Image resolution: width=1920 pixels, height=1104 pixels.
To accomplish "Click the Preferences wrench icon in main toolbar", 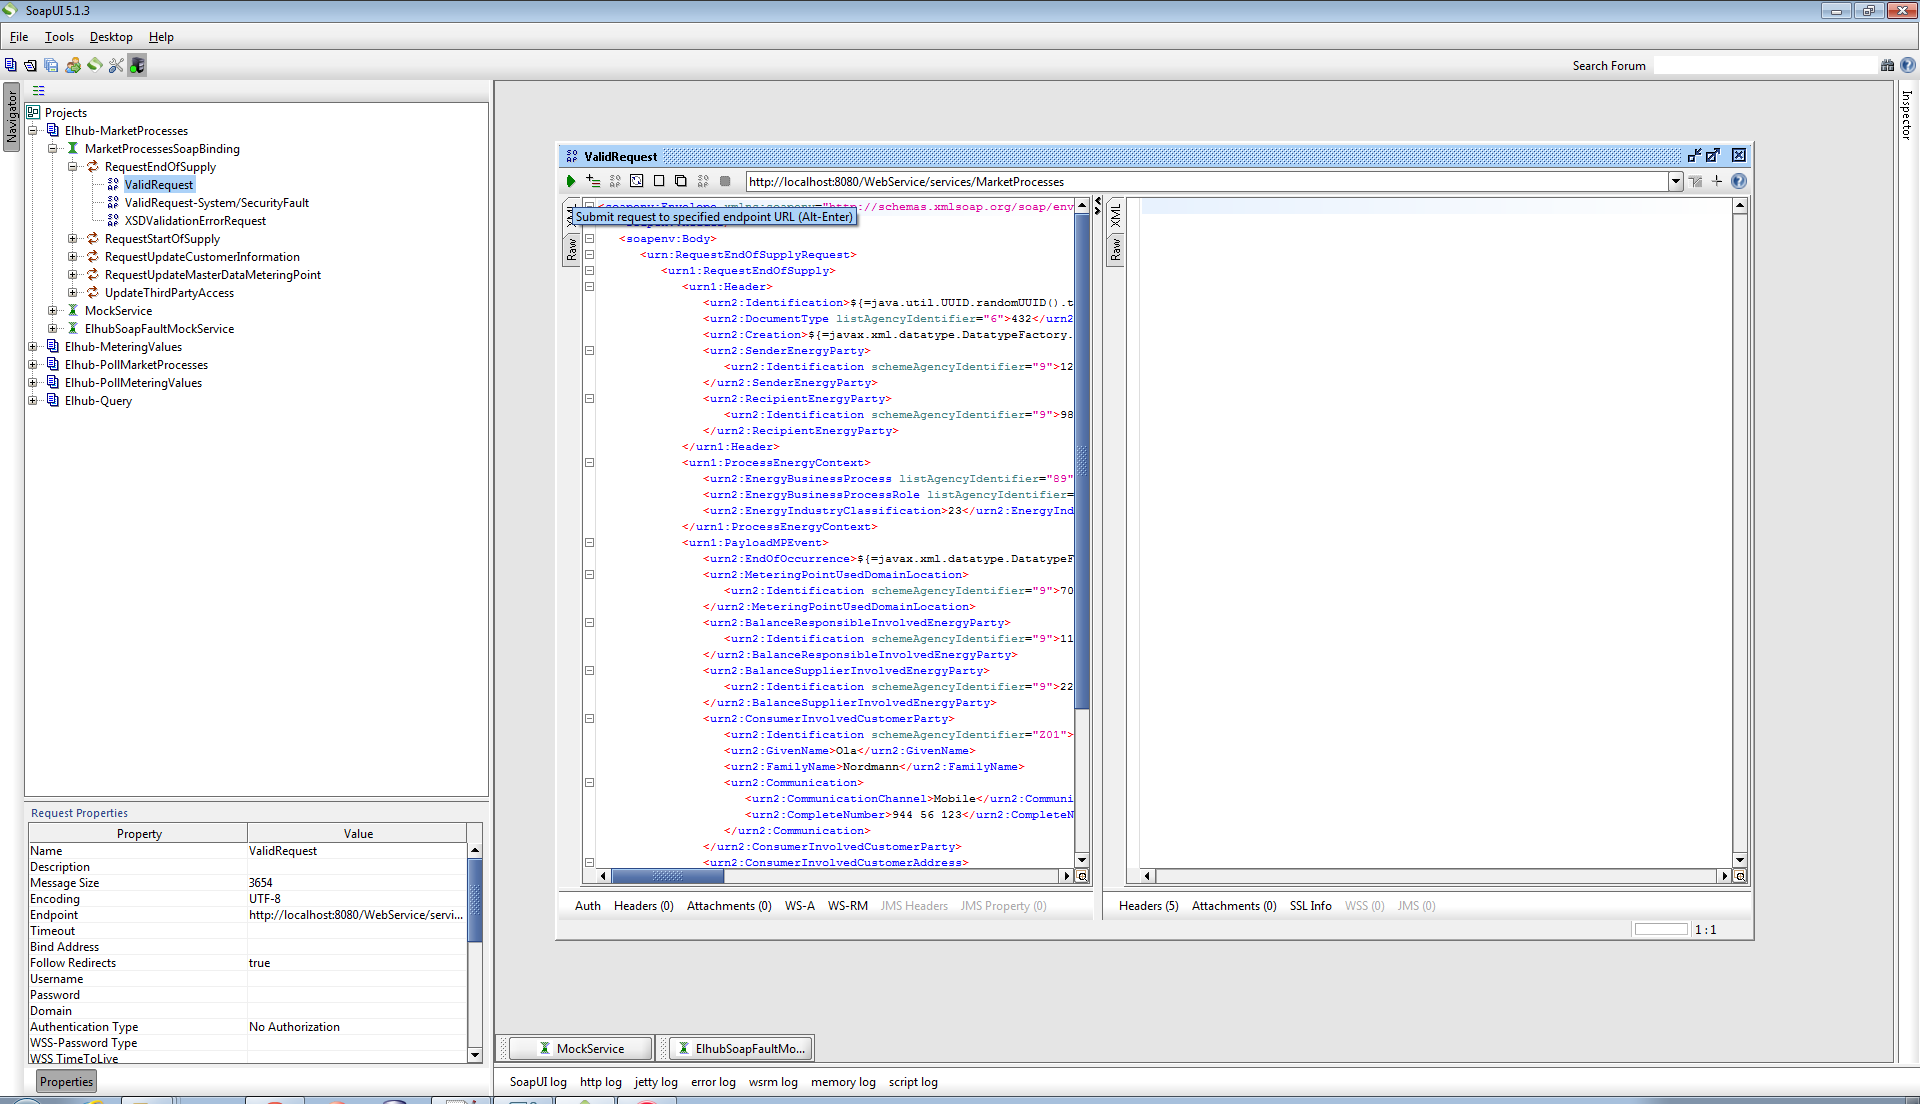I will pyautogui.click(x=116, y=65).
